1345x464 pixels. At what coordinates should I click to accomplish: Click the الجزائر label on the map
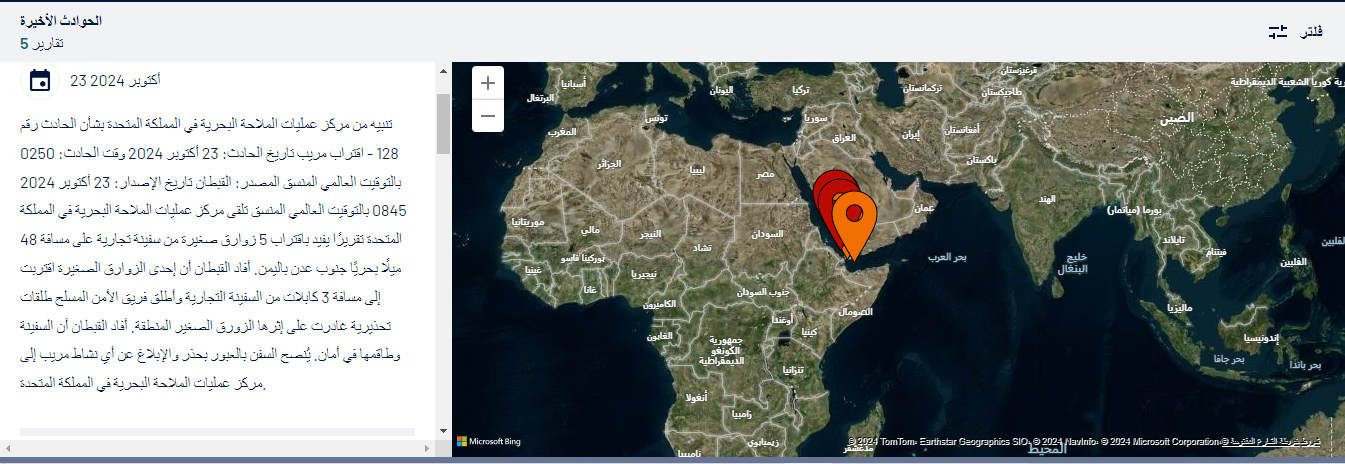(608, 163)
